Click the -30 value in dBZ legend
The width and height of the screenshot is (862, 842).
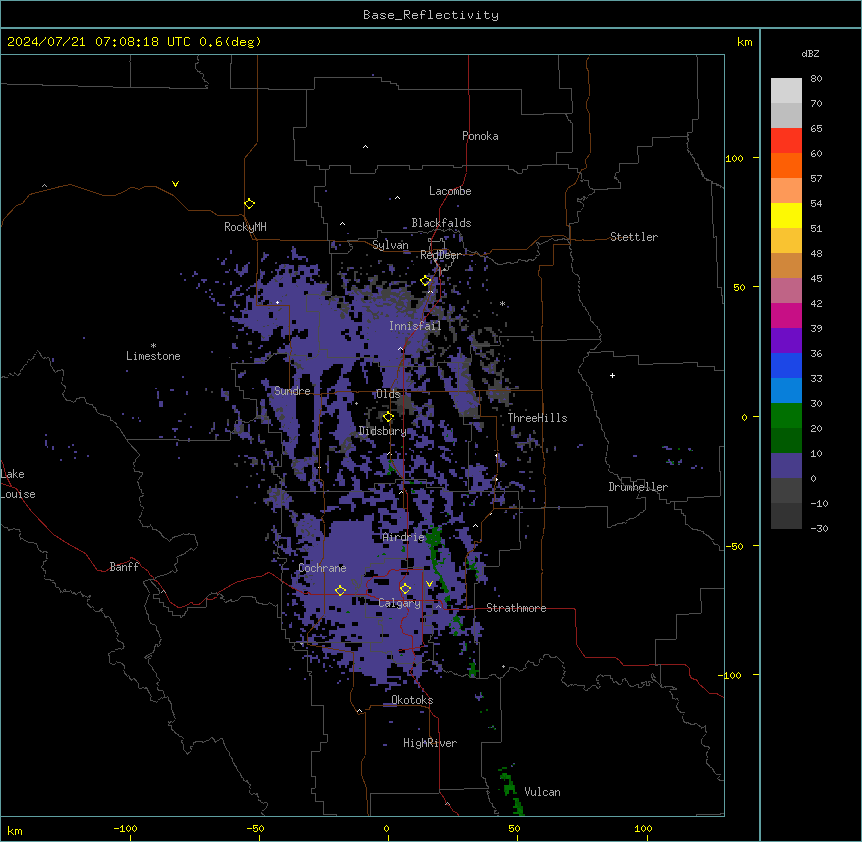[819, 529]
